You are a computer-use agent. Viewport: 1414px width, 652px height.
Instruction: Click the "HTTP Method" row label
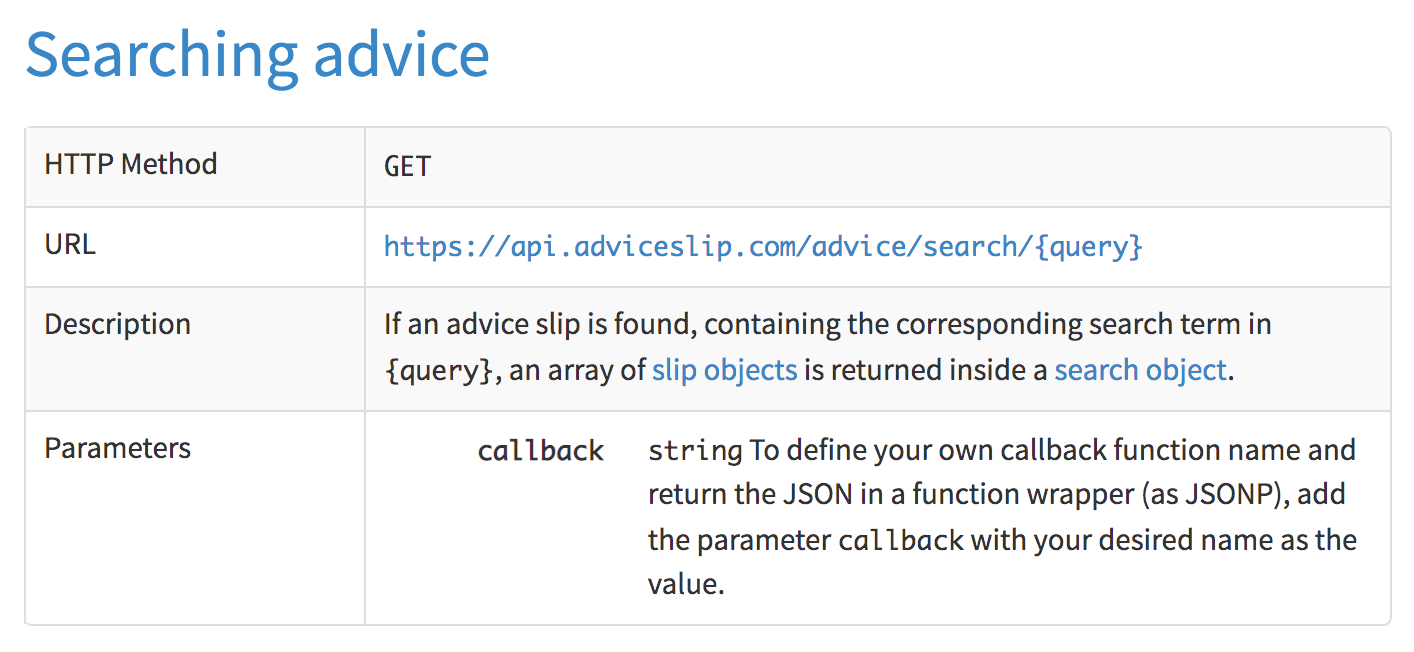click(x=130, y=164)
